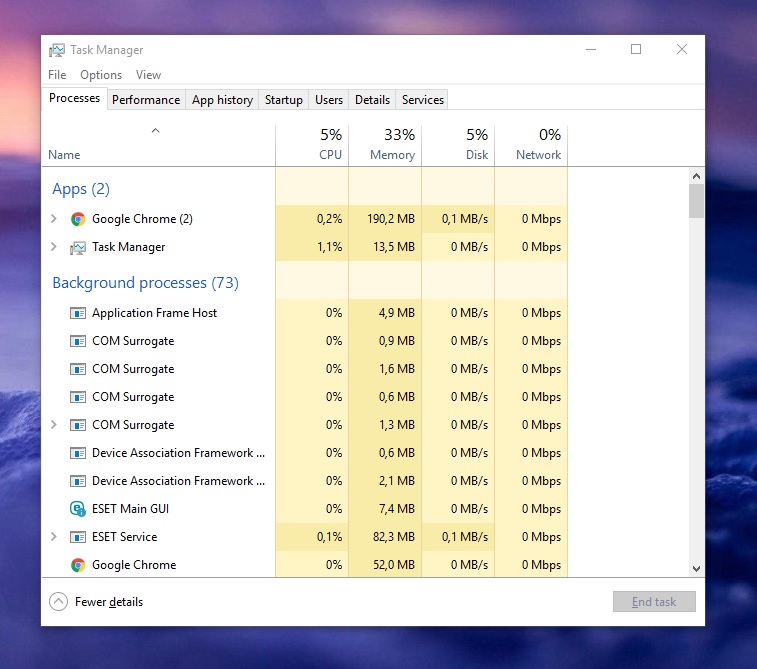Click the 13,5 MB memory value
757x669 pixels.
(393, 247)
